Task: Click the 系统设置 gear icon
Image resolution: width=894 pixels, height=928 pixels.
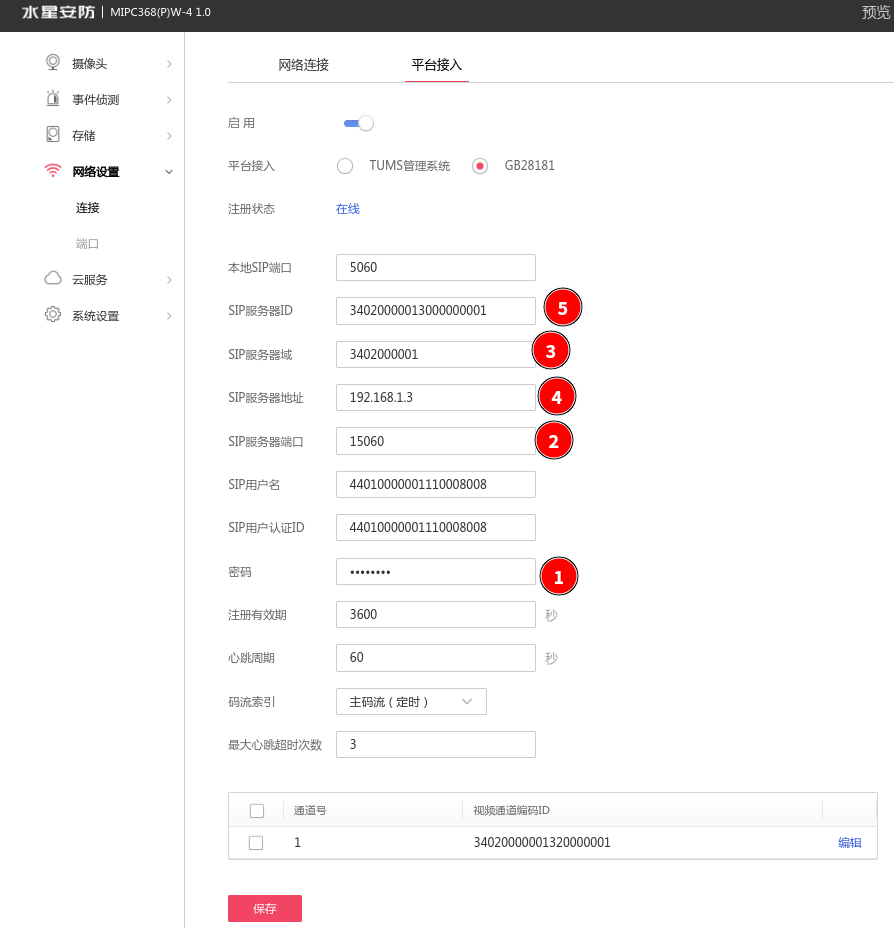Action: [x=52, y=314]
